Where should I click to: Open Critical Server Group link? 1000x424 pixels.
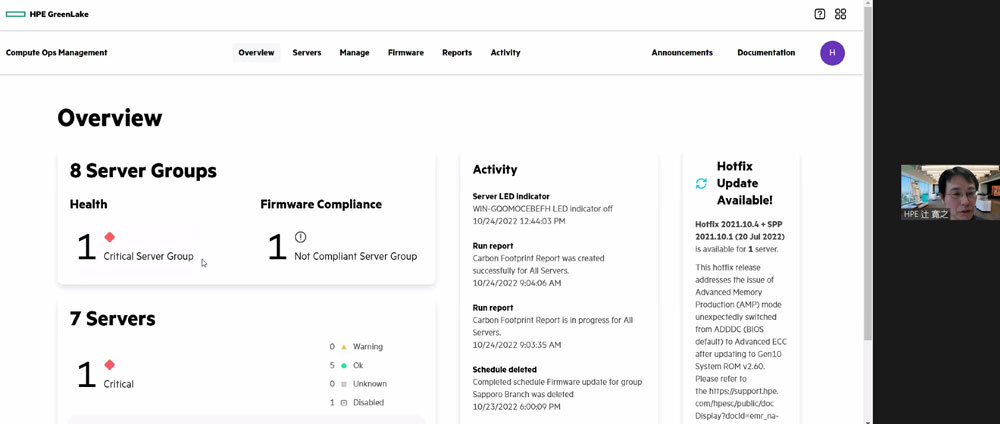click(x=149, y=256)
